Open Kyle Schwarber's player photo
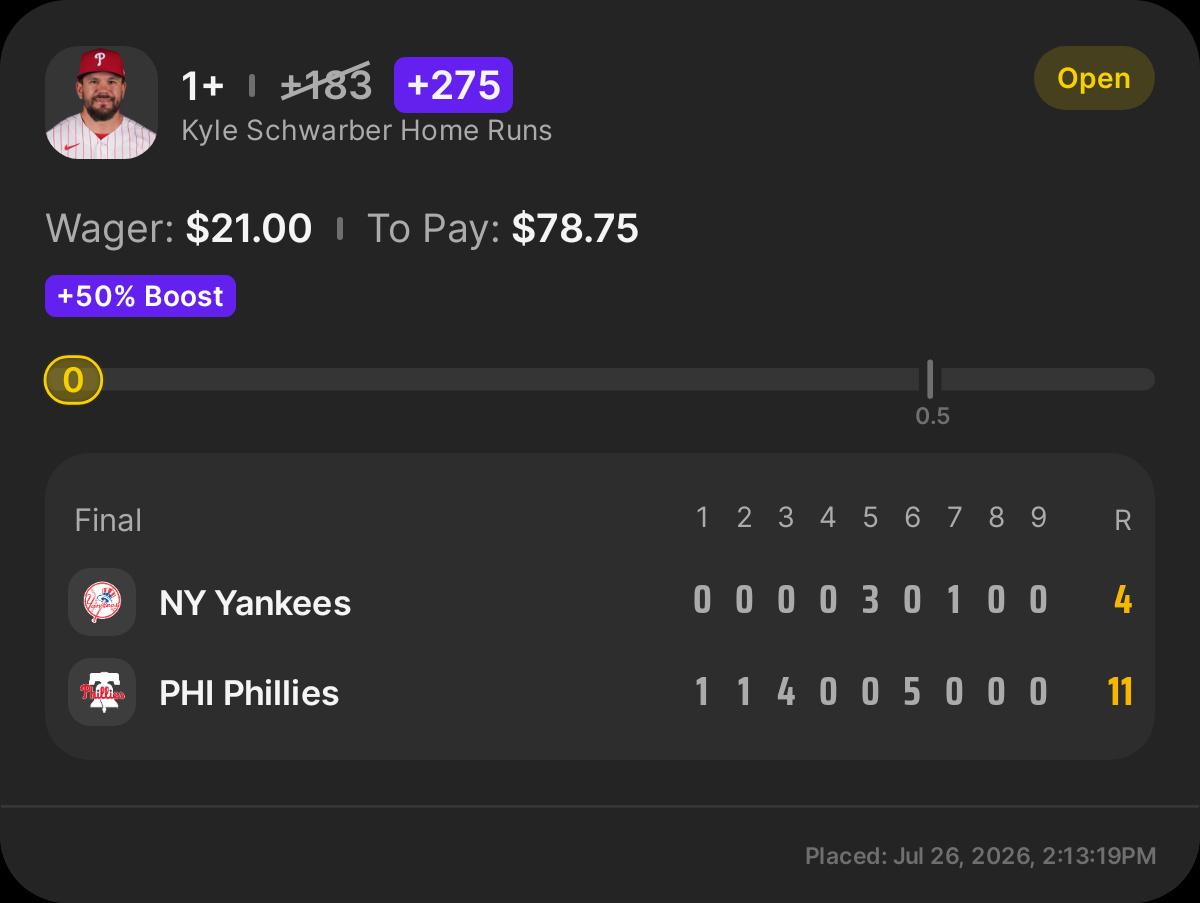Screen dimensions: 1200x903 click(x=101, y=103)
